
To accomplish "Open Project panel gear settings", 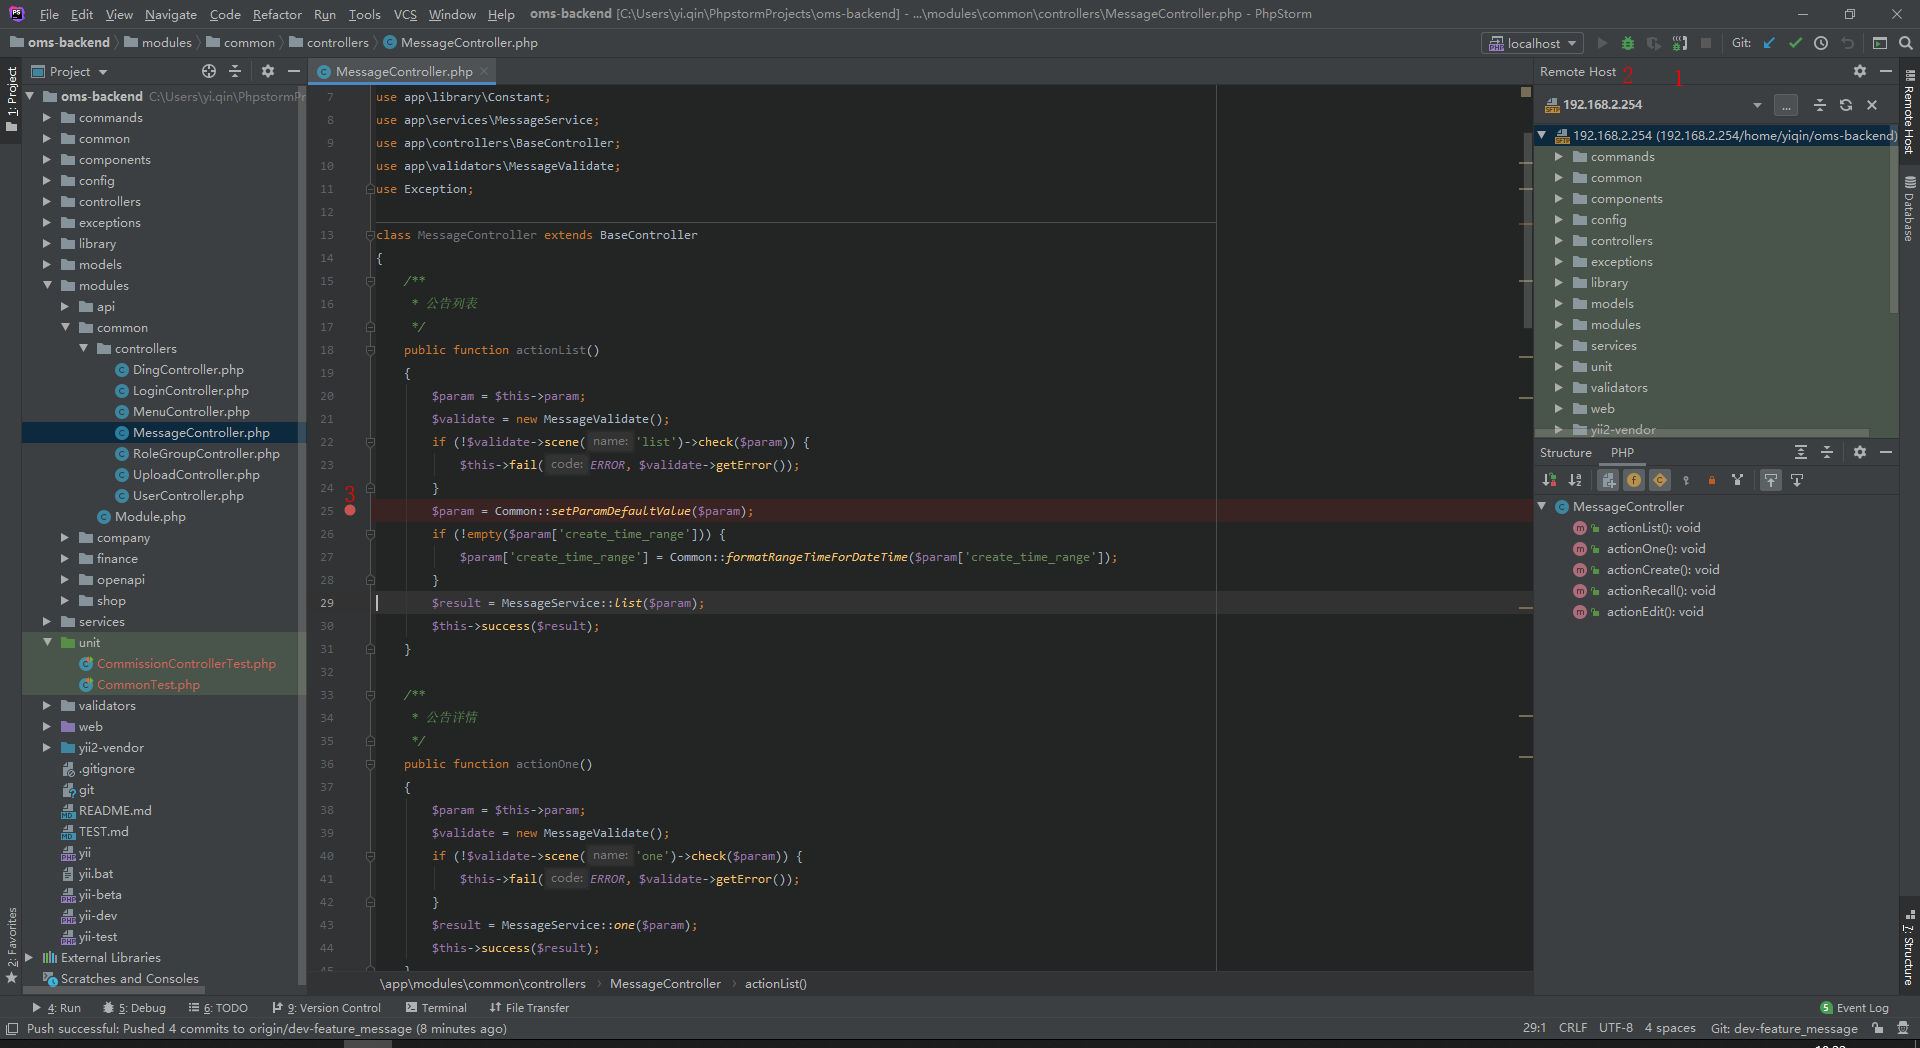I will [x=267, y=71].
